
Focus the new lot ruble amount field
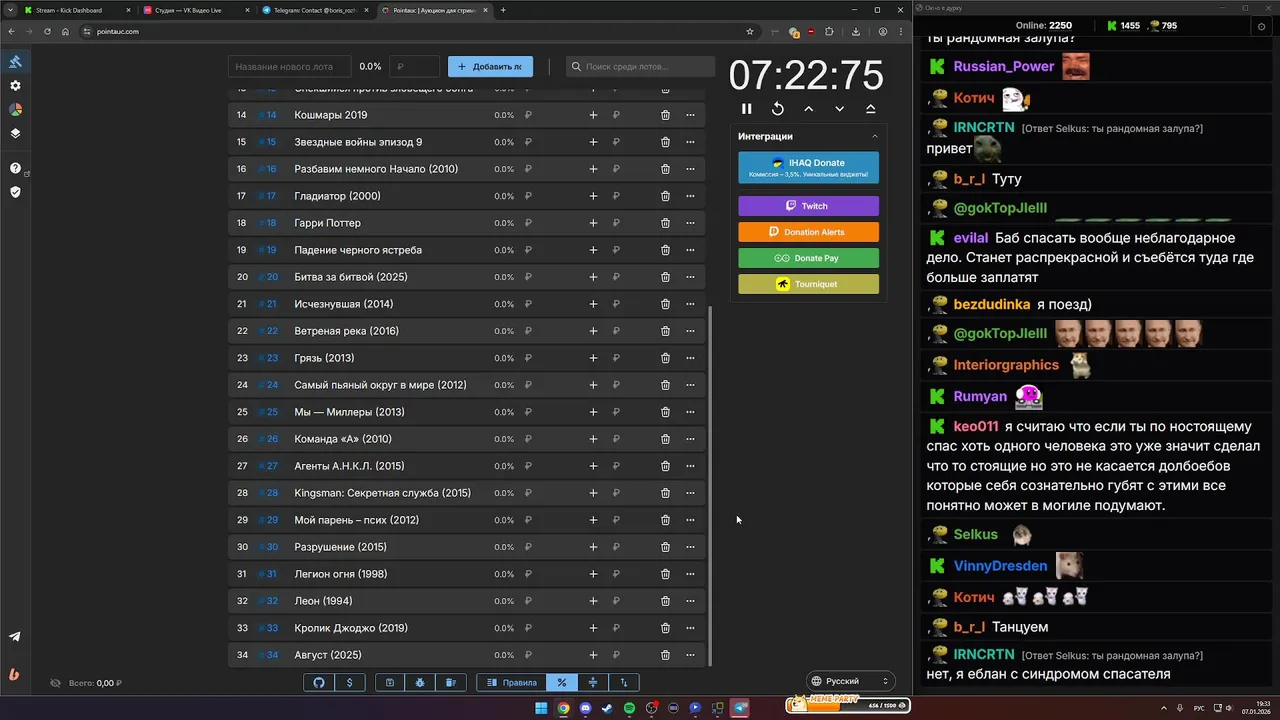click(415, 67)
